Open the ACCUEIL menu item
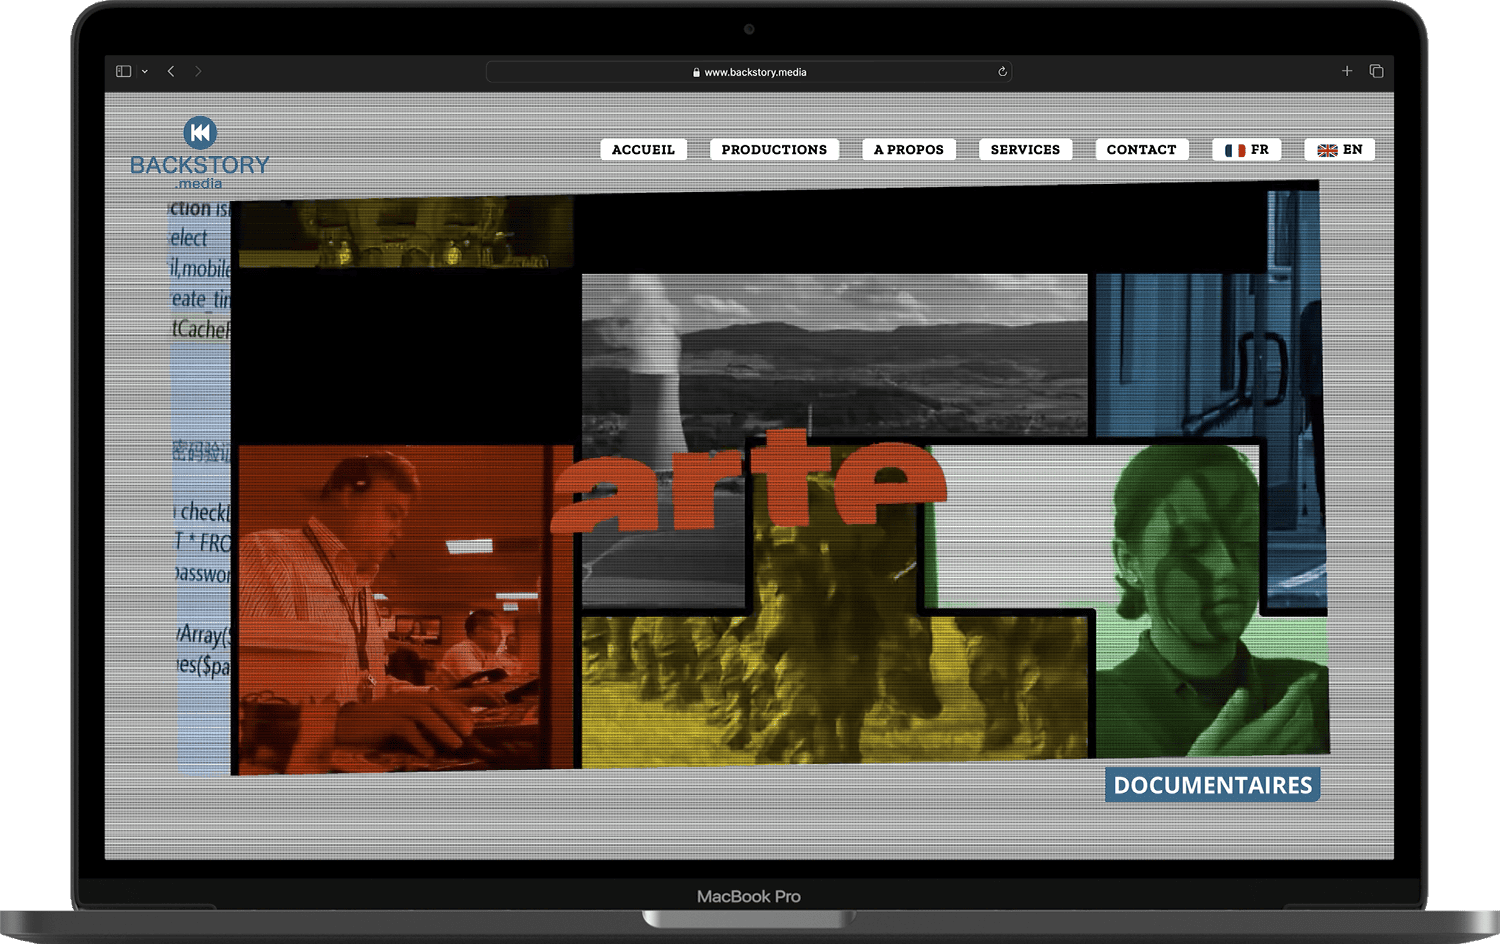The height and width of the screenshot is (944, 1500). [643, 149]
